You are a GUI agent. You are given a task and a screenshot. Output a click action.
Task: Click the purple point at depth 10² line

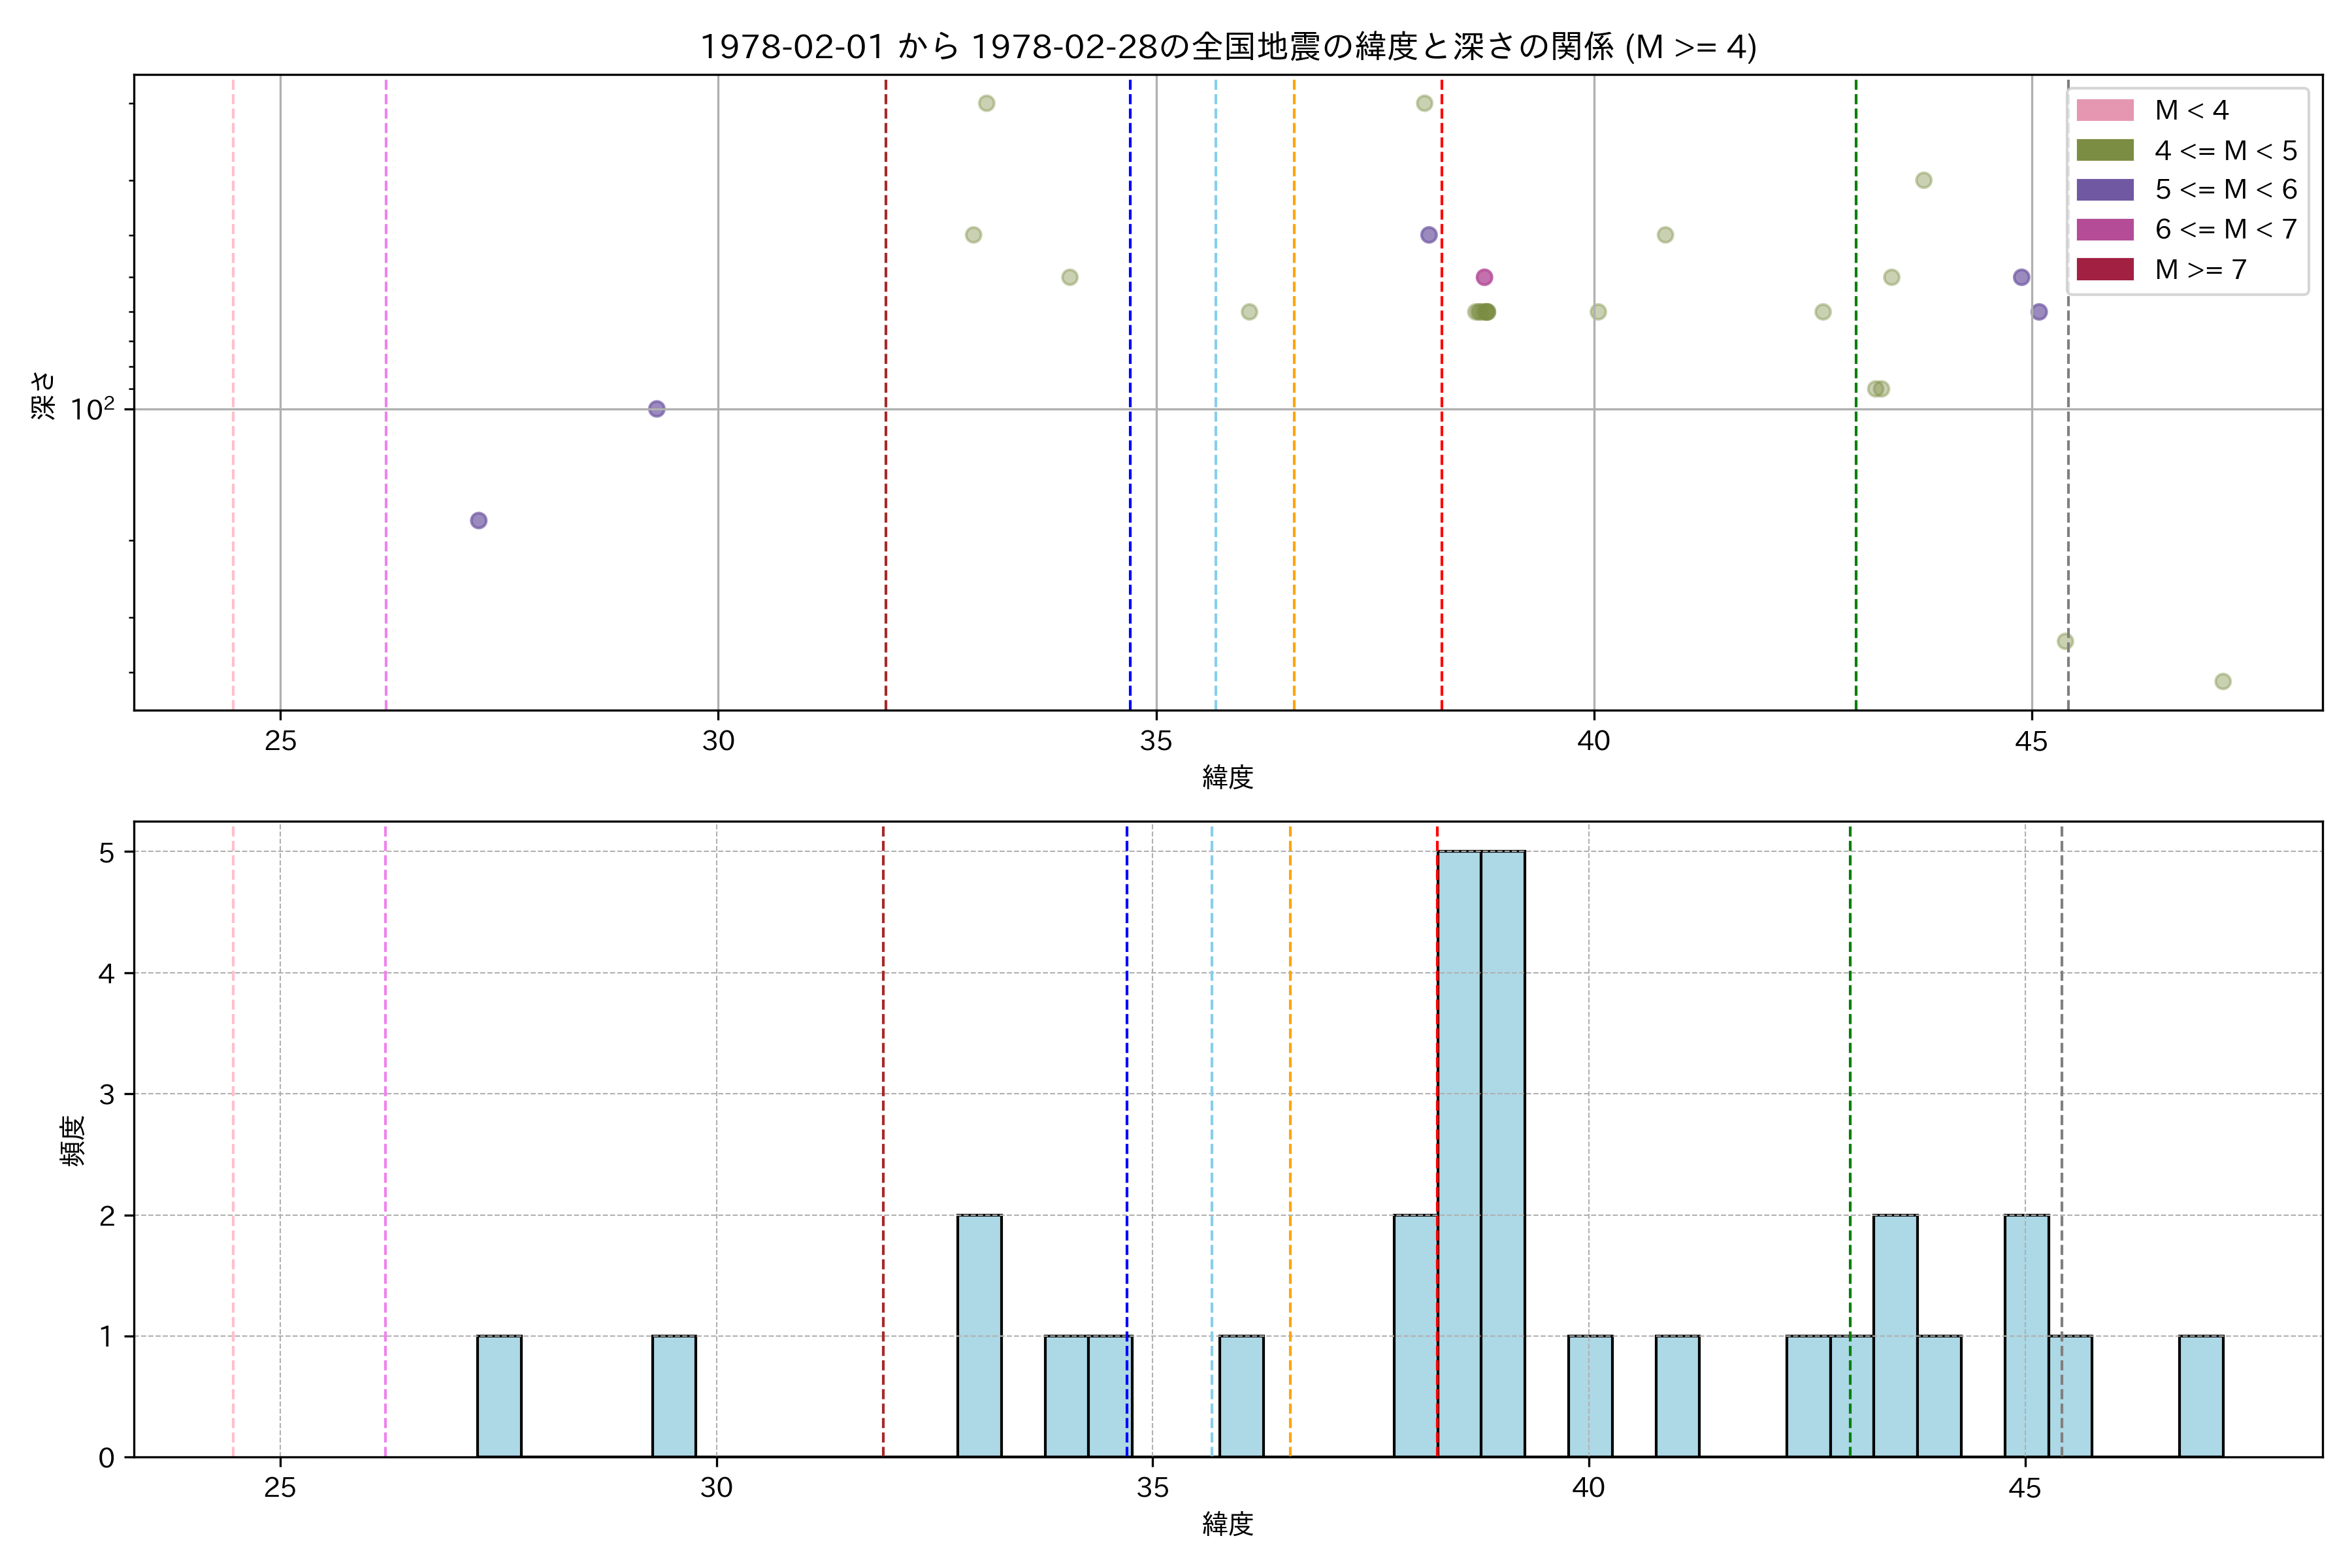pyautogui.click(x=656, y=409)
